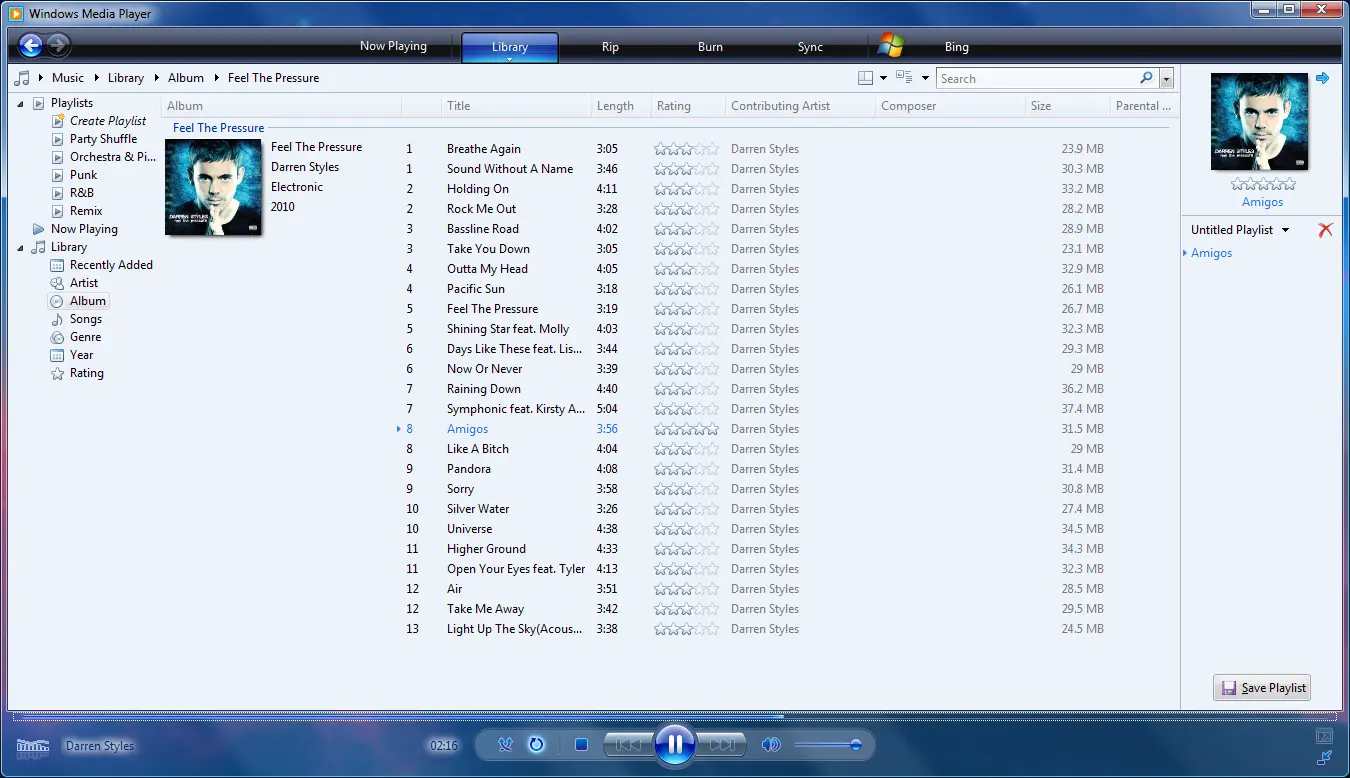
Task: Switch to the Burn tab
Action: pyautogui.click(x=710, y=47)
